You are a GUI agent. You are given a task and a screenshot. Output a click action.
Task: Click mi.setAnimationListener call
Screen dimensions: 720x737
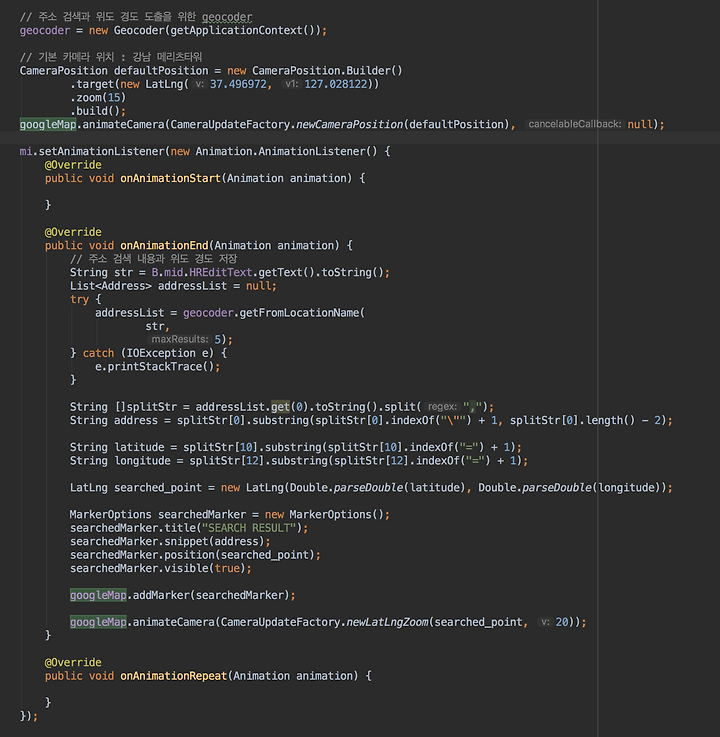(x=92, y=152)
